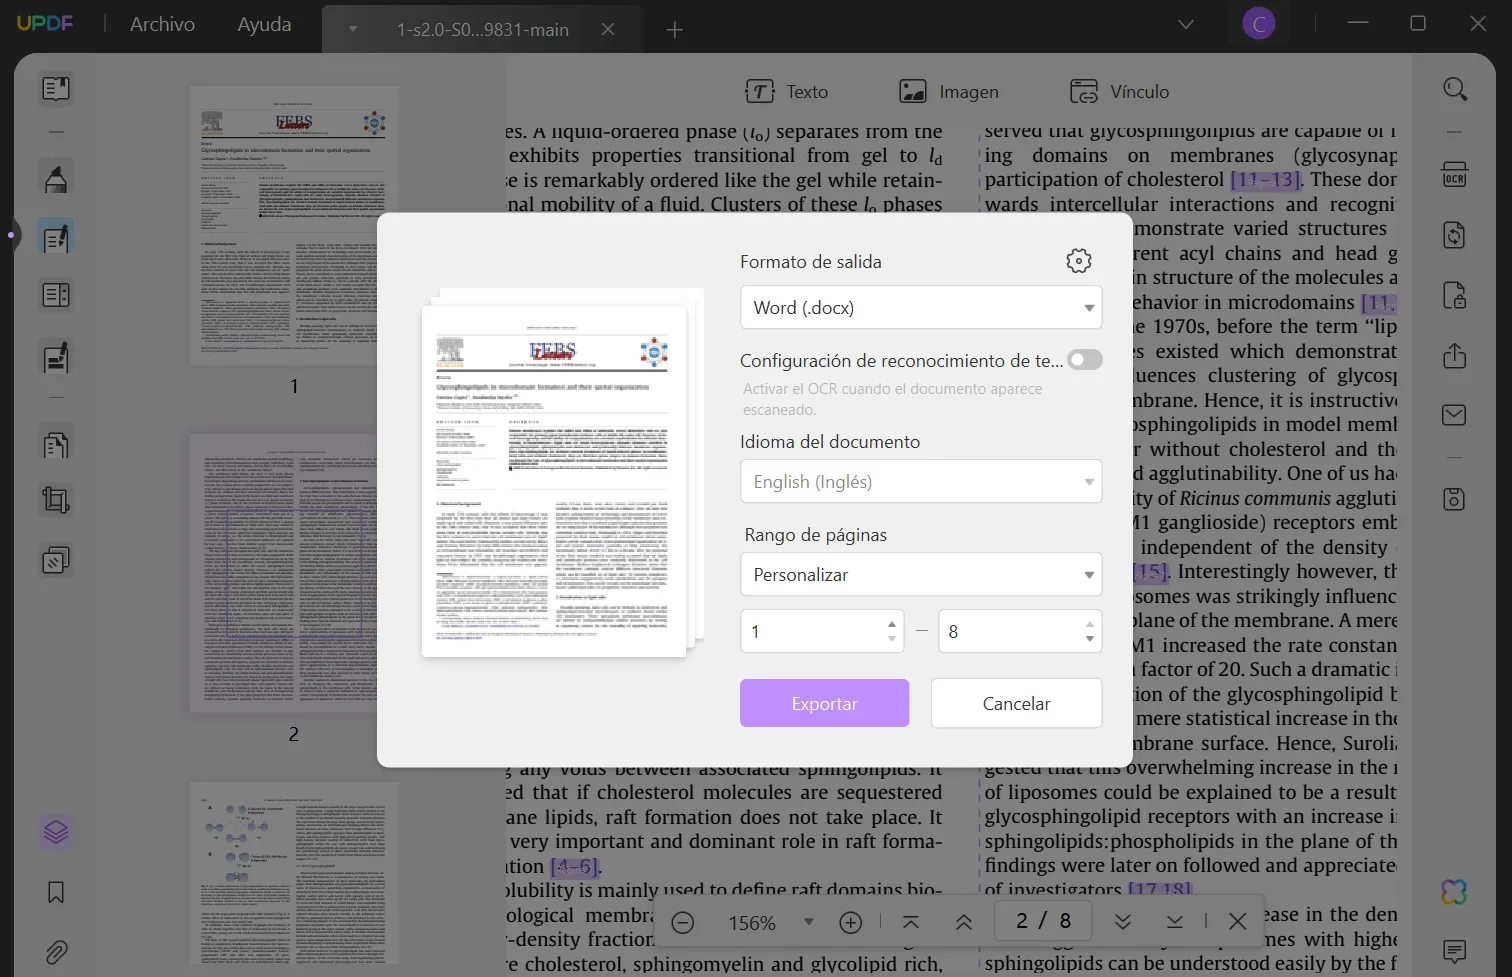The width and height of the screenshot is (1512, 977).
Task: Go to previous page arrow
Action: click(964, 921)
